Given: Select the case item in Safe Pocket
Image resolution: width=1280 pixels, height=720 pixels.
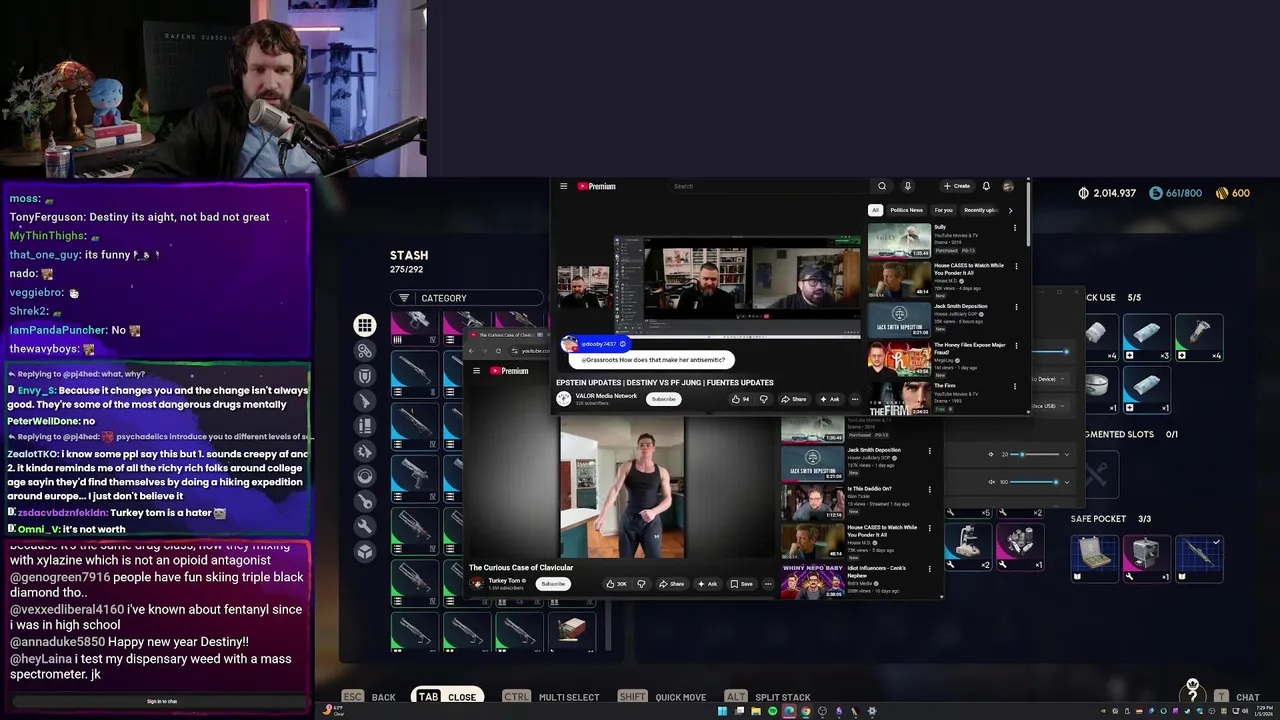Looking at the screenshot, I should click(x=1094, y=558).
